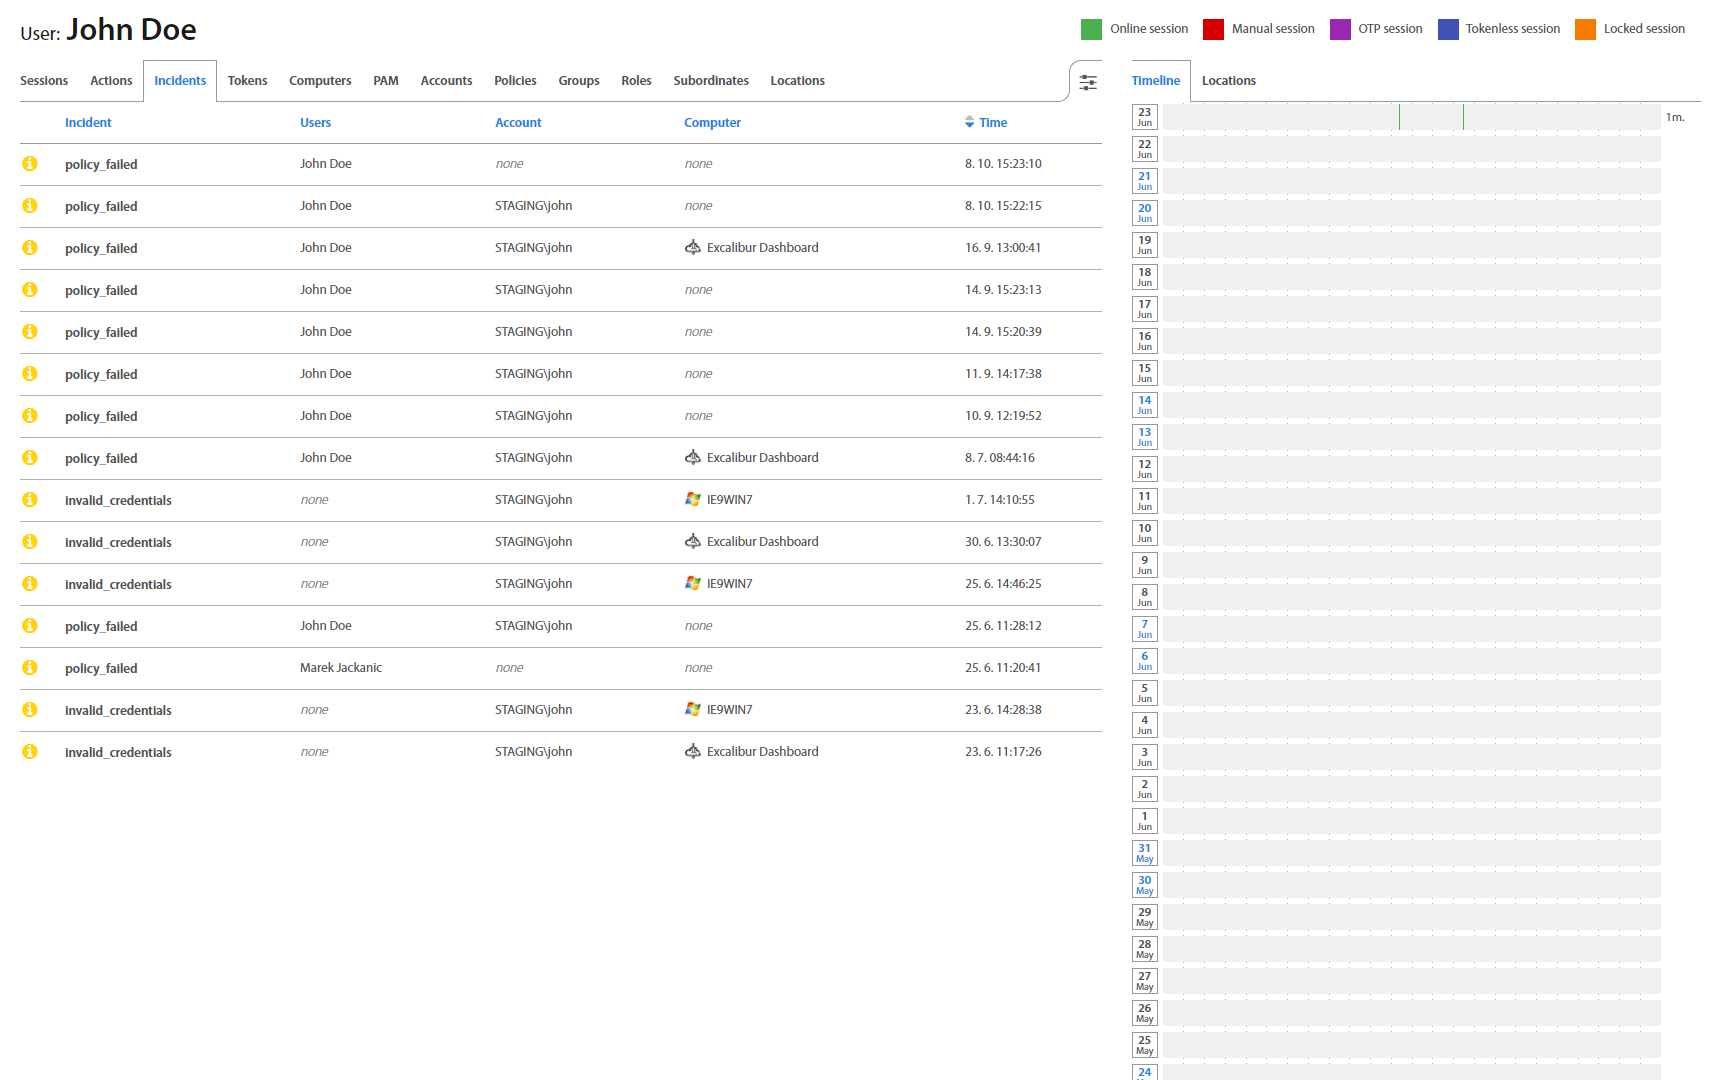Click the green Online session swatch
This screenshot has height=1080, width=1720.
(1091, 29)
